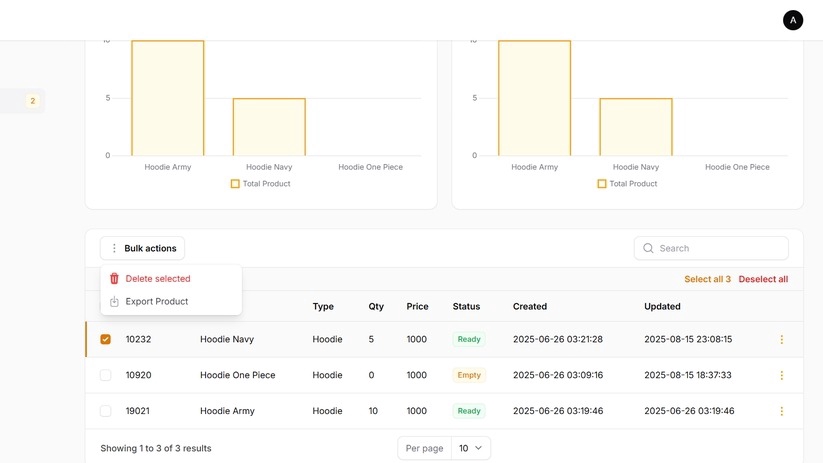
Task: Sort table by Status column
Action: point(466,307)
